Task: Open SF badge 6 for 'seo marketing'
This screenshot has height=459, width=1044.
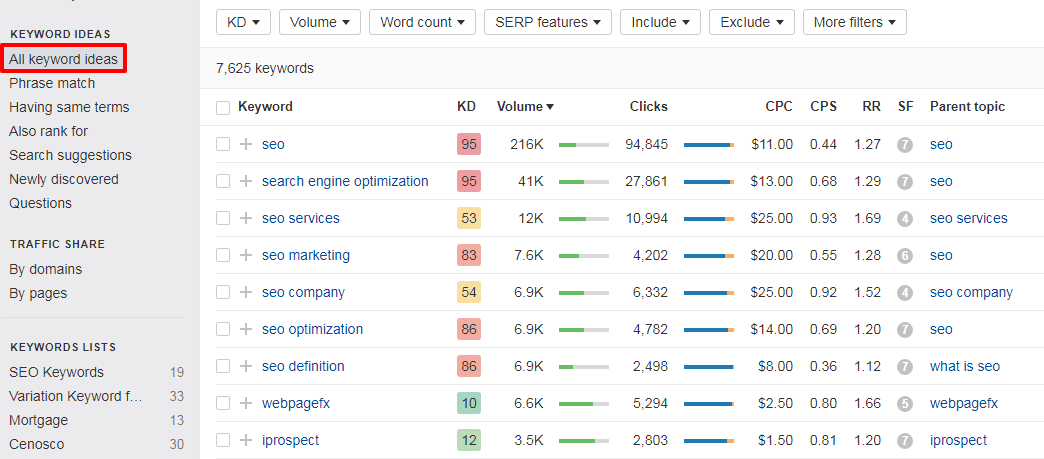Action: click(904, 255)
